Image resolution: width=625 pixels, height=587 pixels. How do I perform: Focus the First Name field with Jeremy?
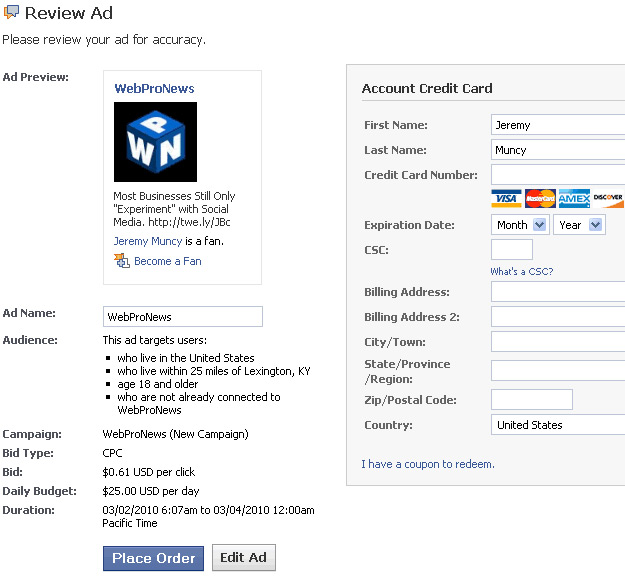[x=558, y=125]
